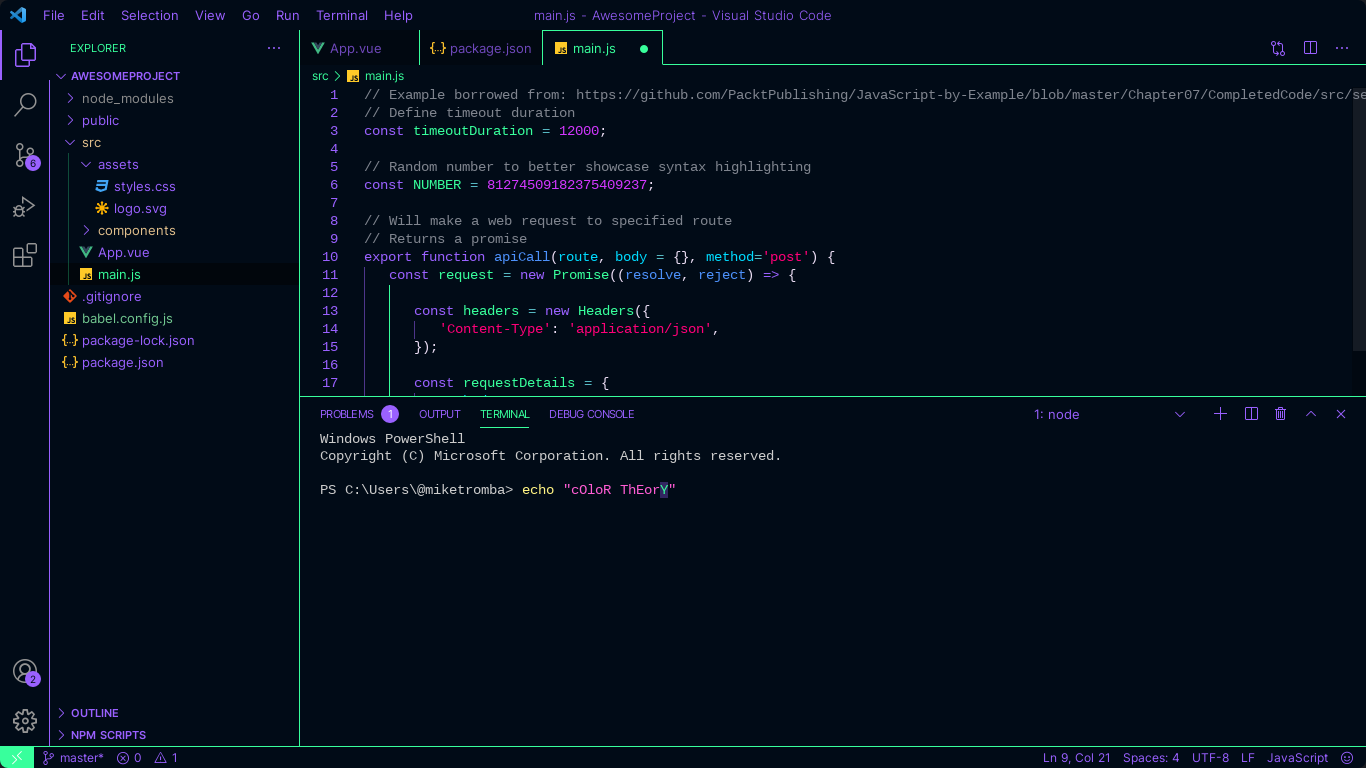Viewport: 1366px width, 768px height.
Task: Open the '1: node' terminal selector dropdown
Action: 1110,414
